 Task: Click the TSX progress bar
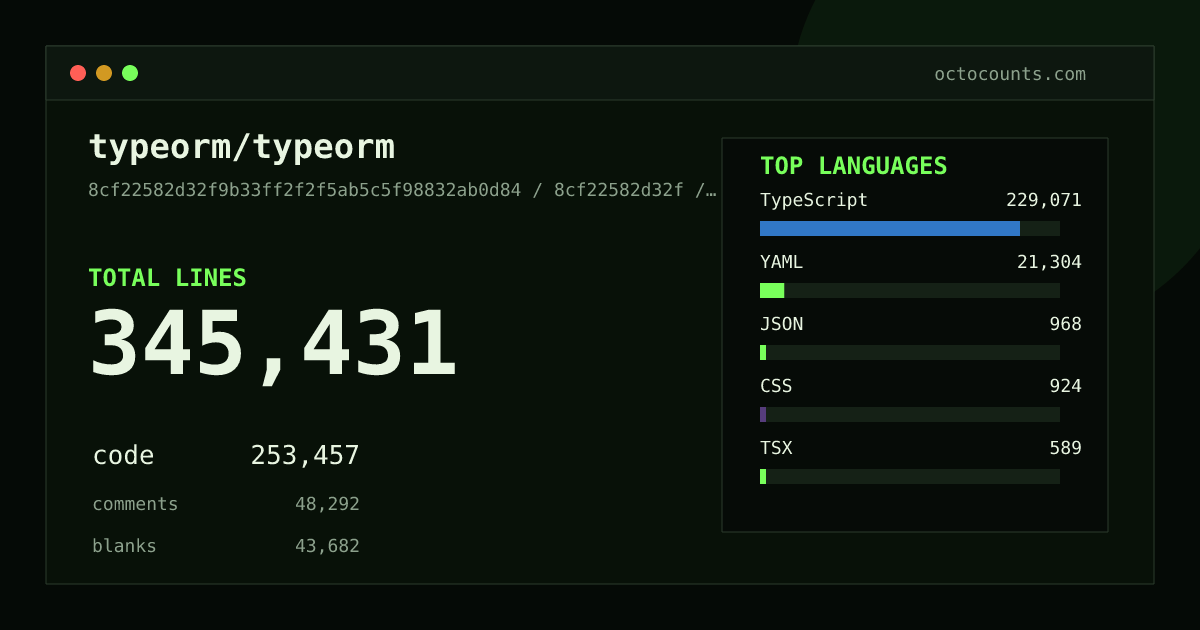pyautogui.click(x=910, y=476)
